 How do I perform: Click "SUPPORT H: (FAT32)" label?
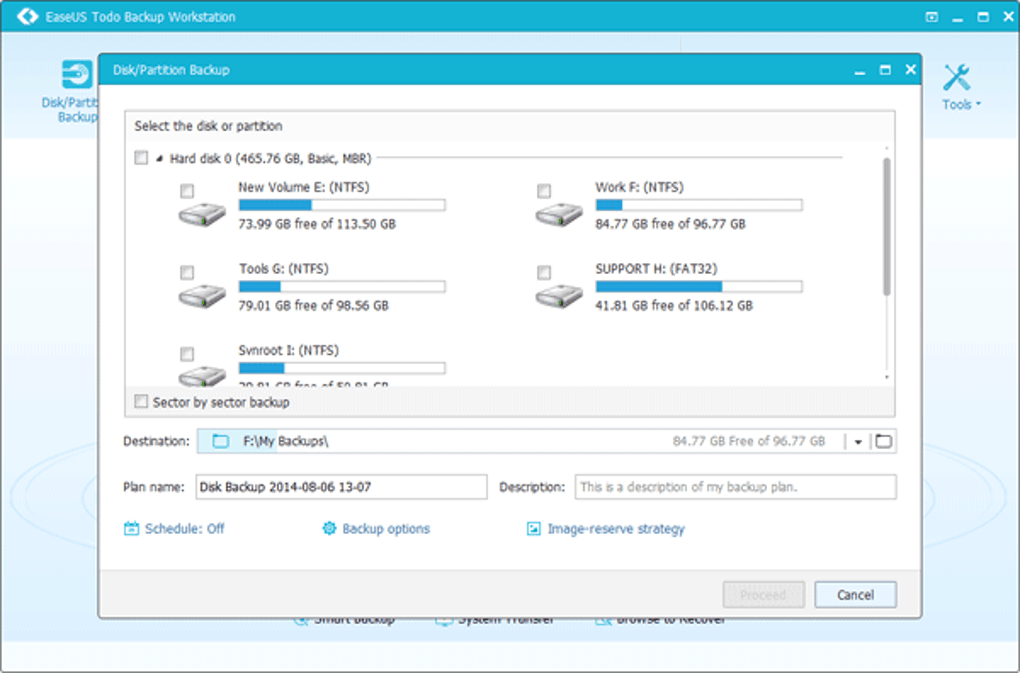656,269
